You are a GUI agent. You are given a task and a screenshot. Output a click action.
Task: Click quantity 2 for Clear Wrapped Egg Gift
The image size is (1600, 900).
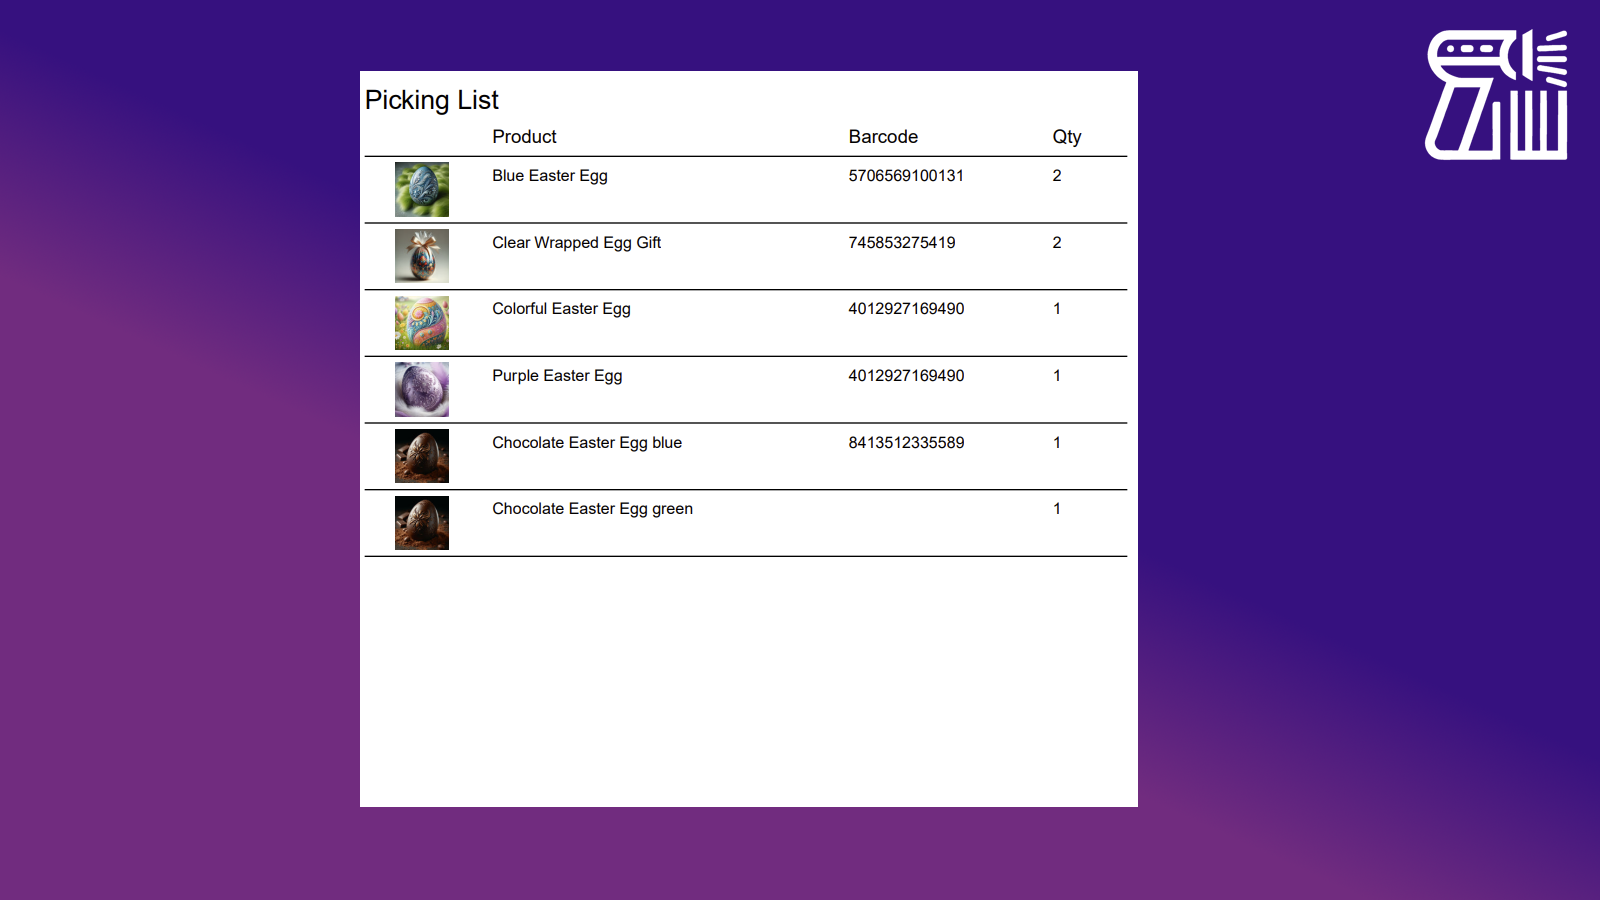point(1057,243)
